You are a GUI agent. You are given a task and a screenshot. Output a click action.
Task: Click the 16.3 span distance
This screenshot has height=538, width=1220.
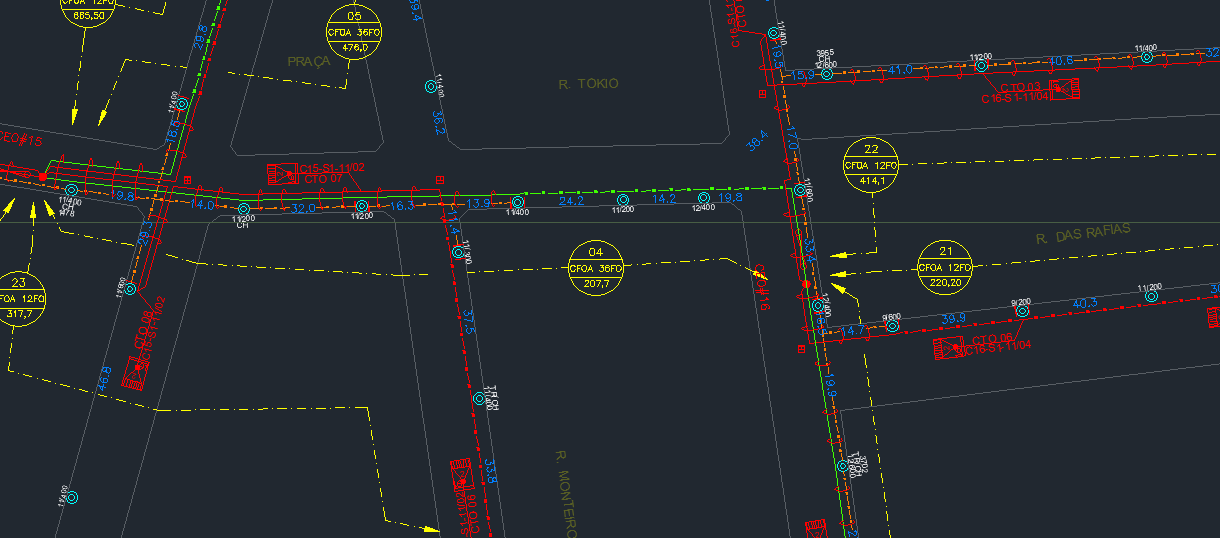pos(401,206)
